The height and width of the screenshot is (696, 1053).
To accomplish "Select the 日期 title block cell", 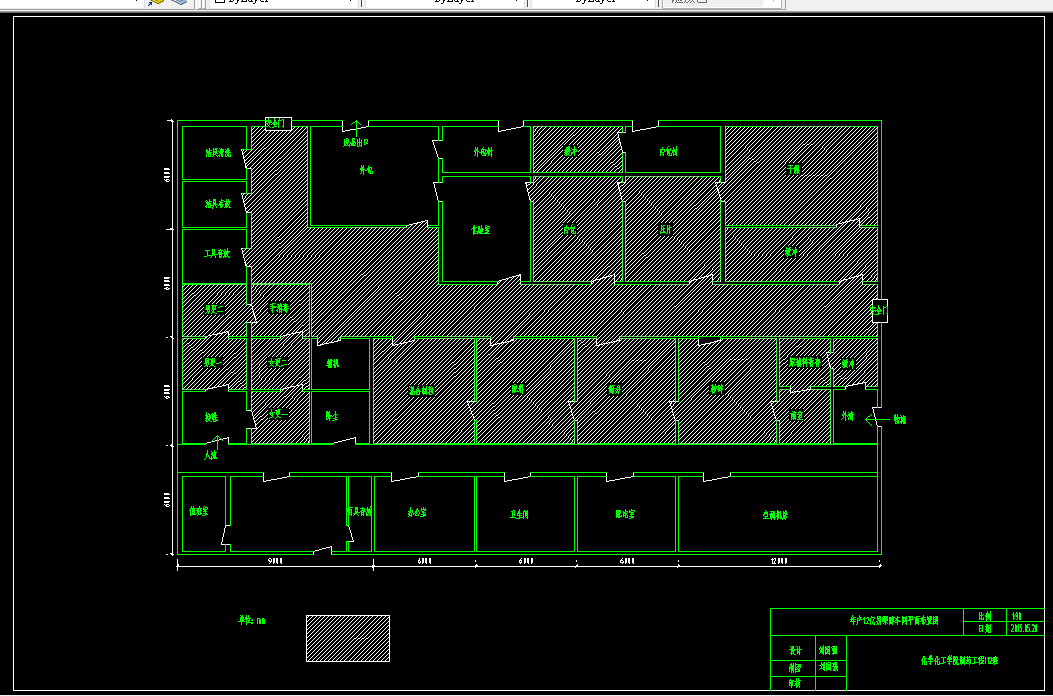I will tap(984, 629).
